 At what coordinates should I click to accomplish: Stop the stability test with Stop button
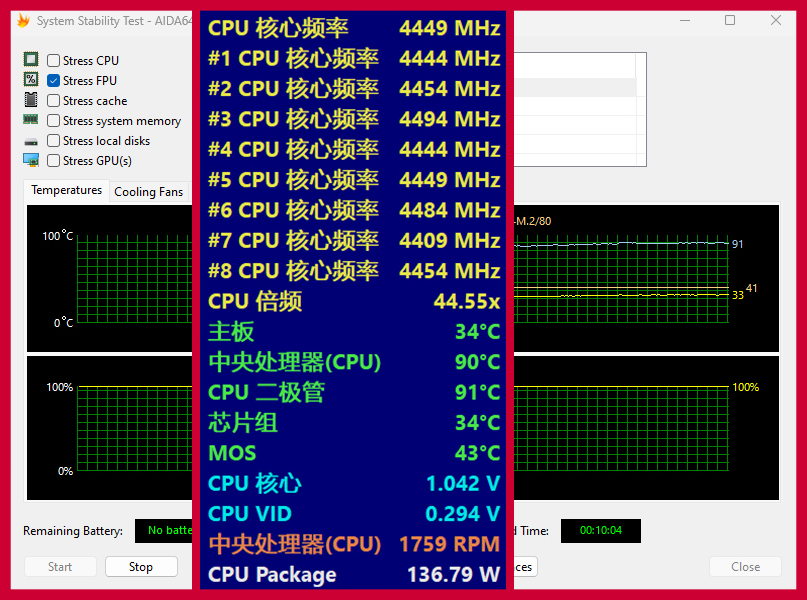point(141,567)
